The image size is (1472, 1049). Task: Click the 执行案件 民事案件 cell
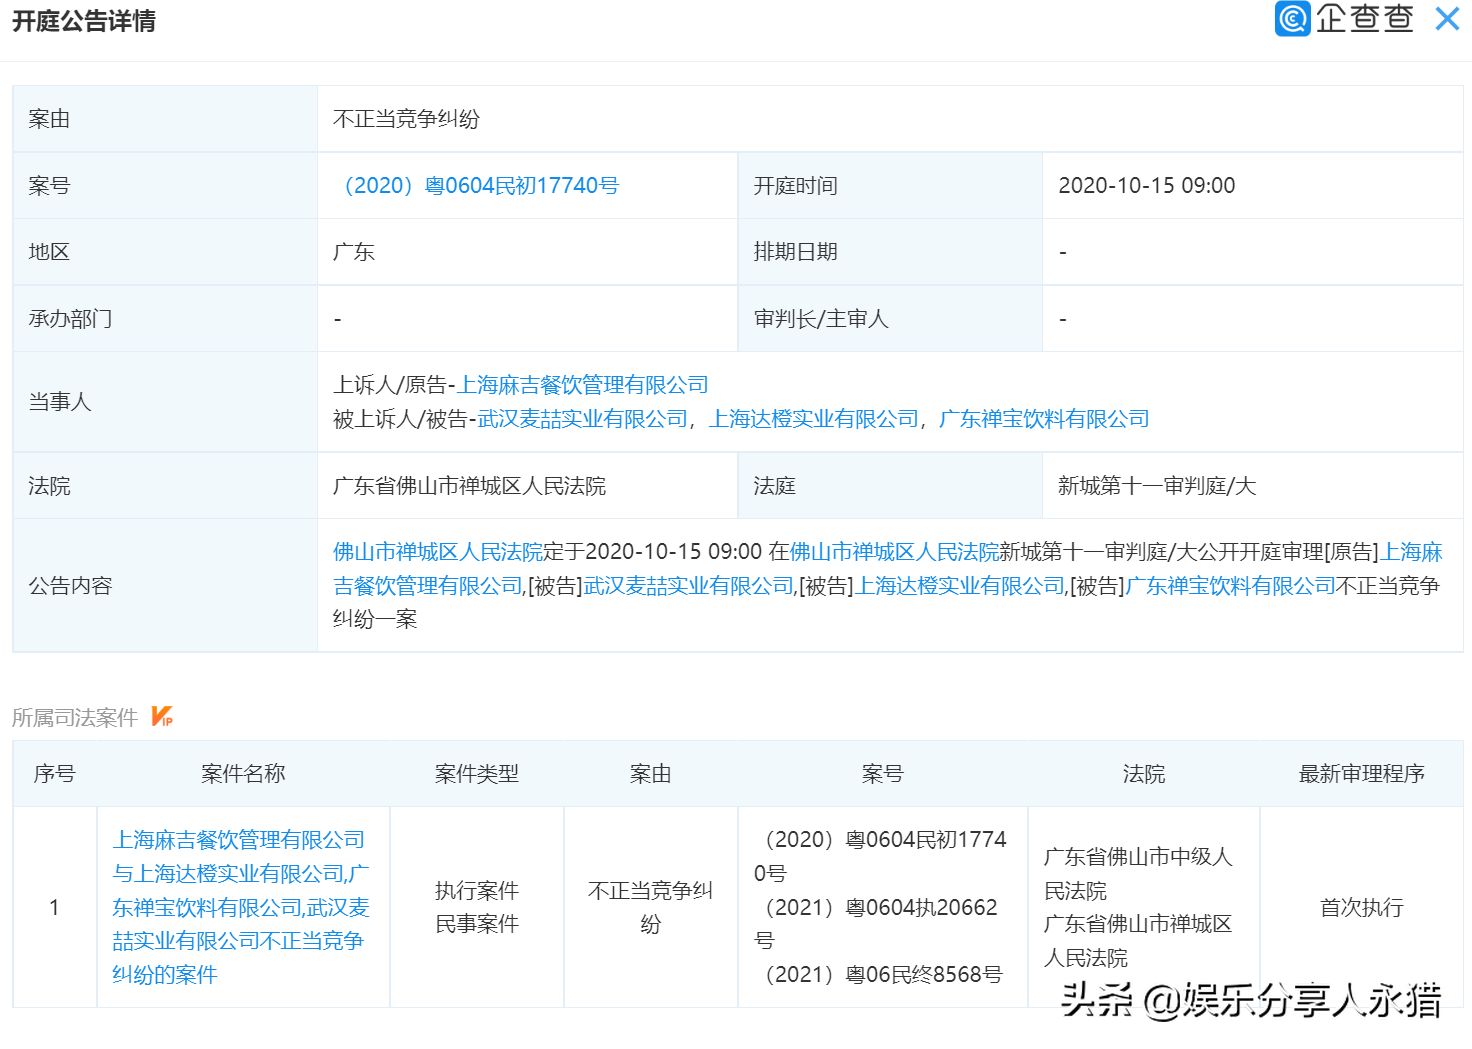[477, 907]
